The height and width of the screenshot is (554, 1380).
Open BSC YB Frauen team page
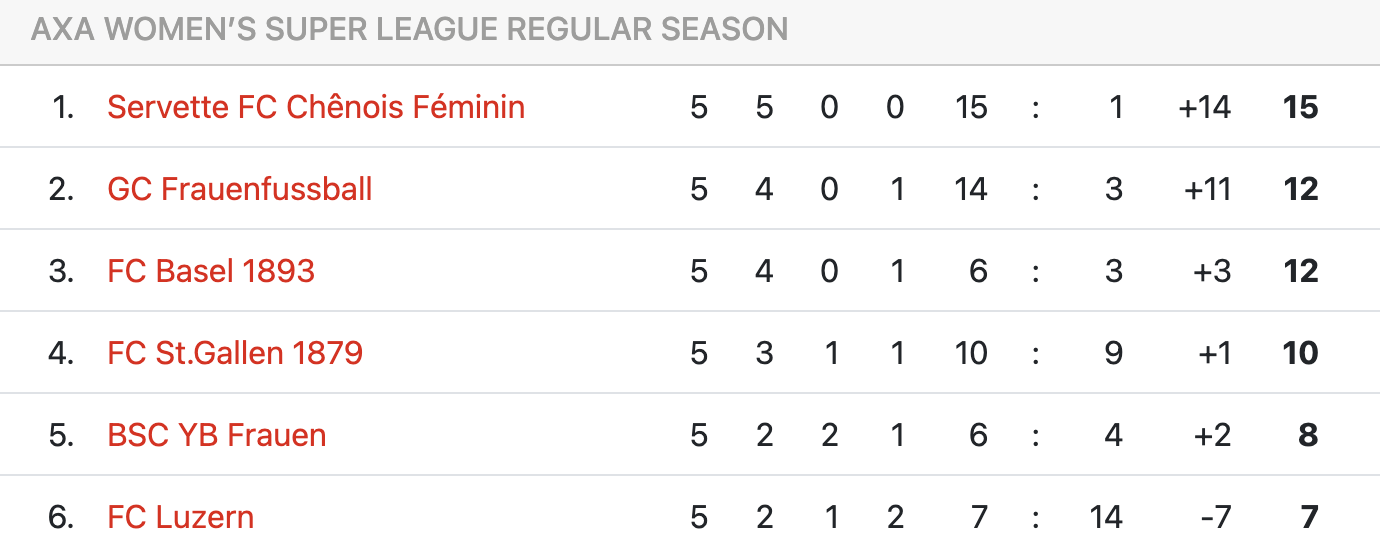pyautogui.click(x=217, y=435)
